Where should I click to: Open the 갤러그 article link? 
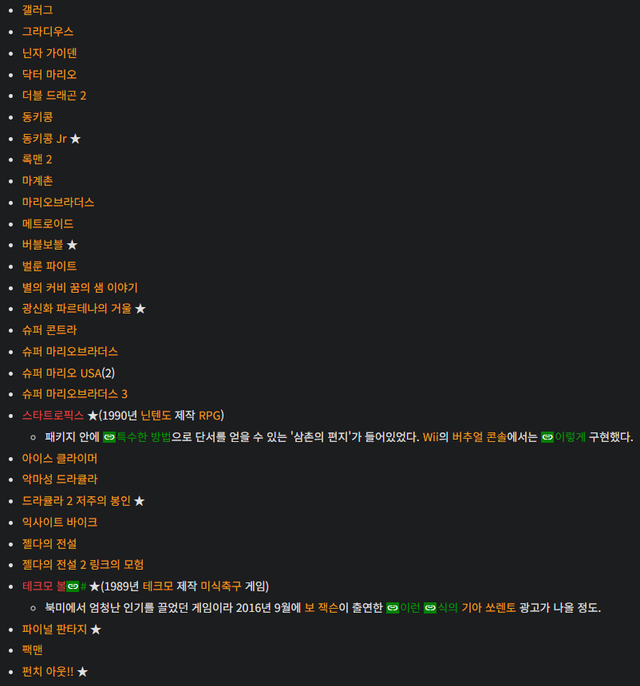pos(38,10)
